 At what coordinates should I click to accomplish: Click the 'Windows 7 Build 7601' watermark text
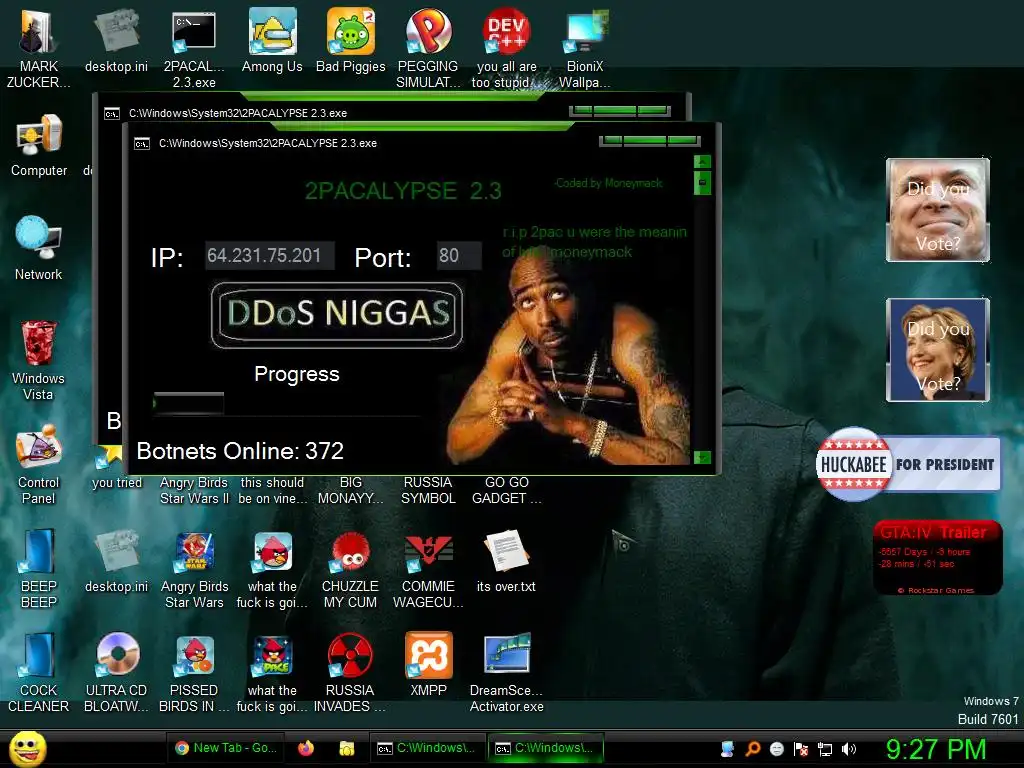(988, 710)
